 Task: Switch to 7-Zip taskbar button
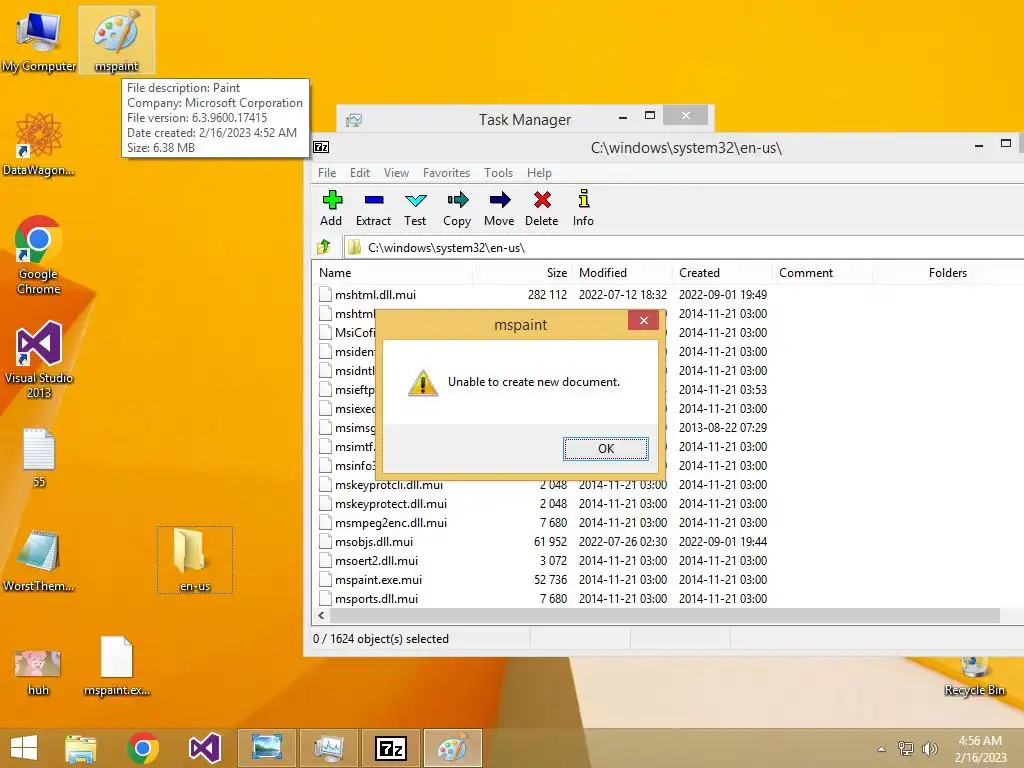pyautogui.click(x=391, y=748)
